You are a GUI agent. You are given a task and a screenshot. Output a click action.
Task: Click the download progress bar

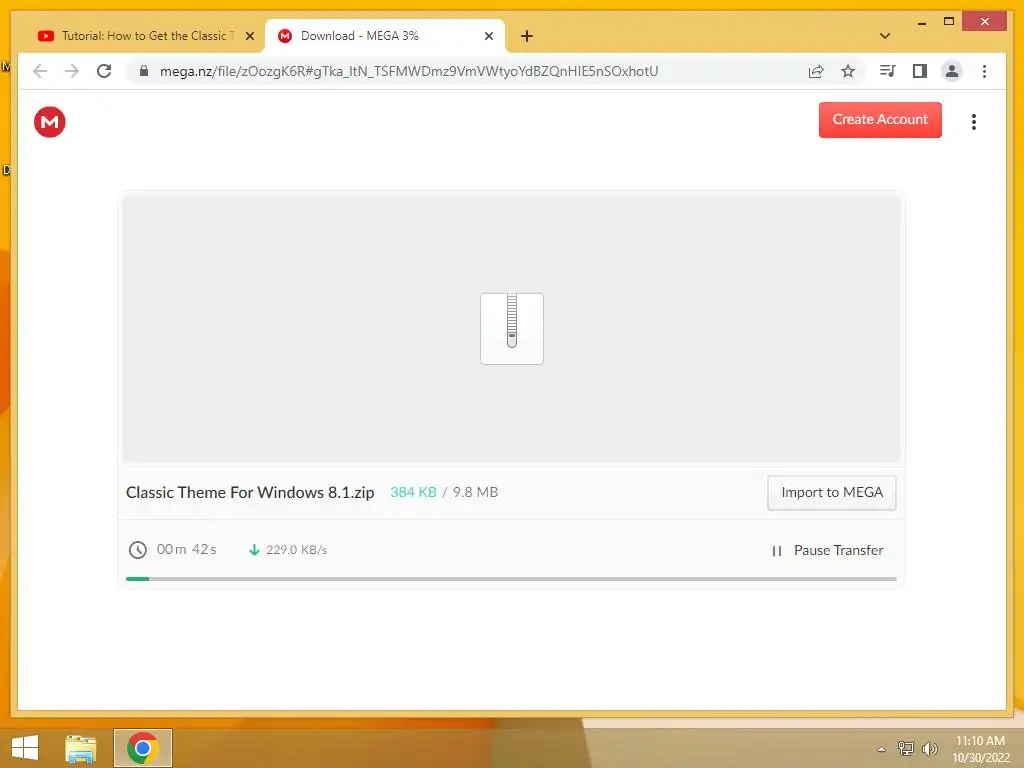coord(511,579)
